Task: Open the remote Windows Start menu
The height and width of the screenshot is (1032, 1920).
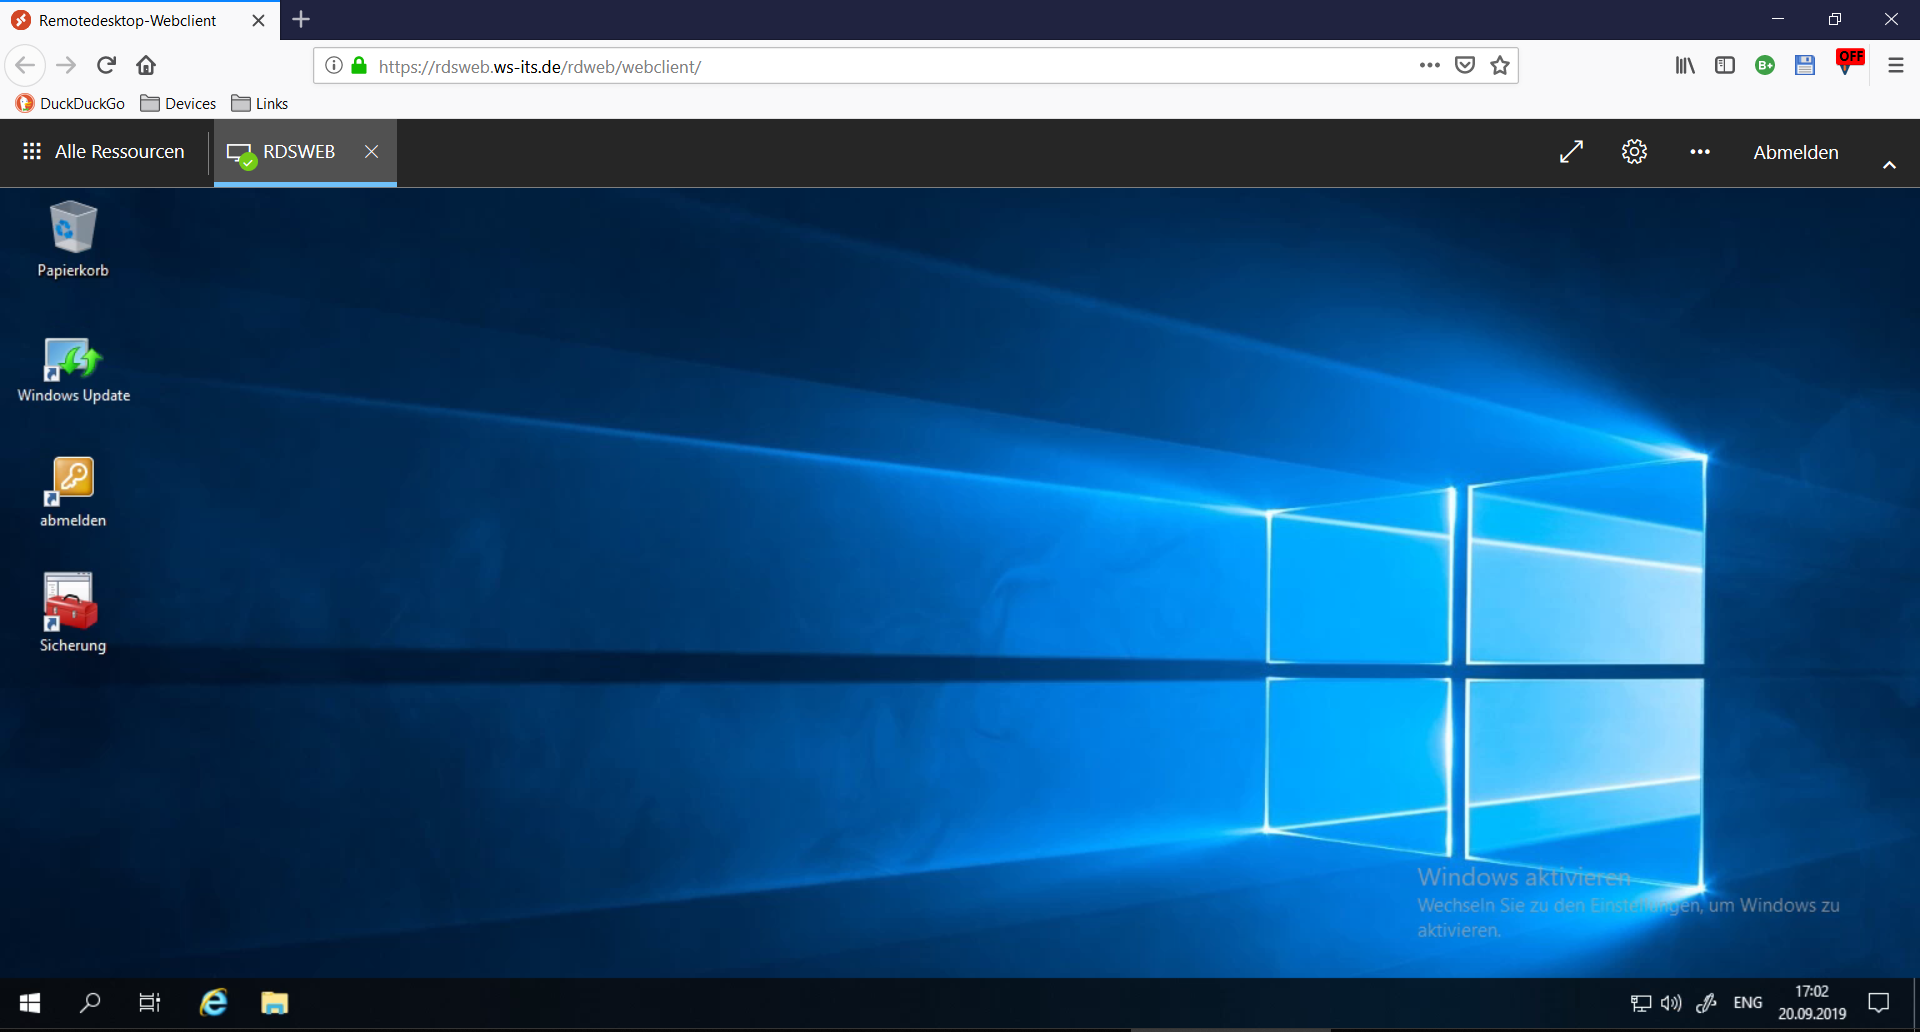Action: tap(30, 1002)
